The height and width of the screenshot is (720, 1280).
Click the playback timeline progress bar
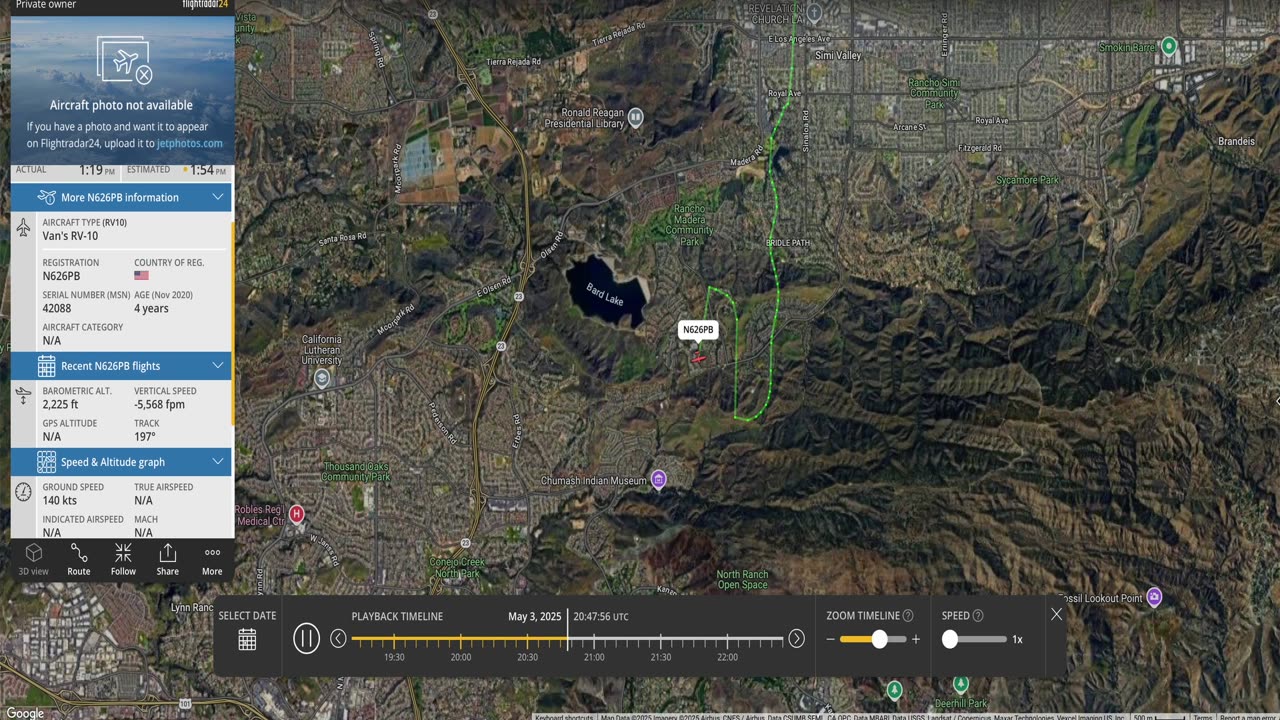567,638
